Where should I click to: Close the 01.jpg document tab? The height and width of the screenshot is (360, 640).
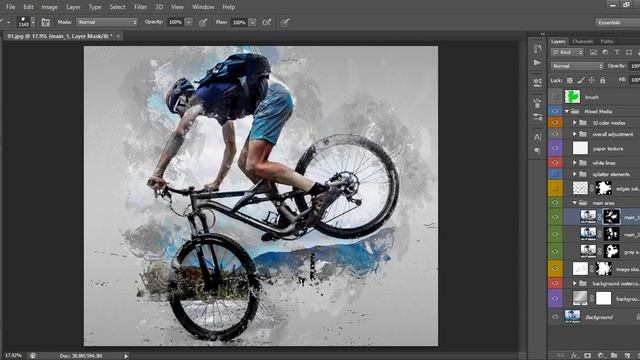[118, 36]
